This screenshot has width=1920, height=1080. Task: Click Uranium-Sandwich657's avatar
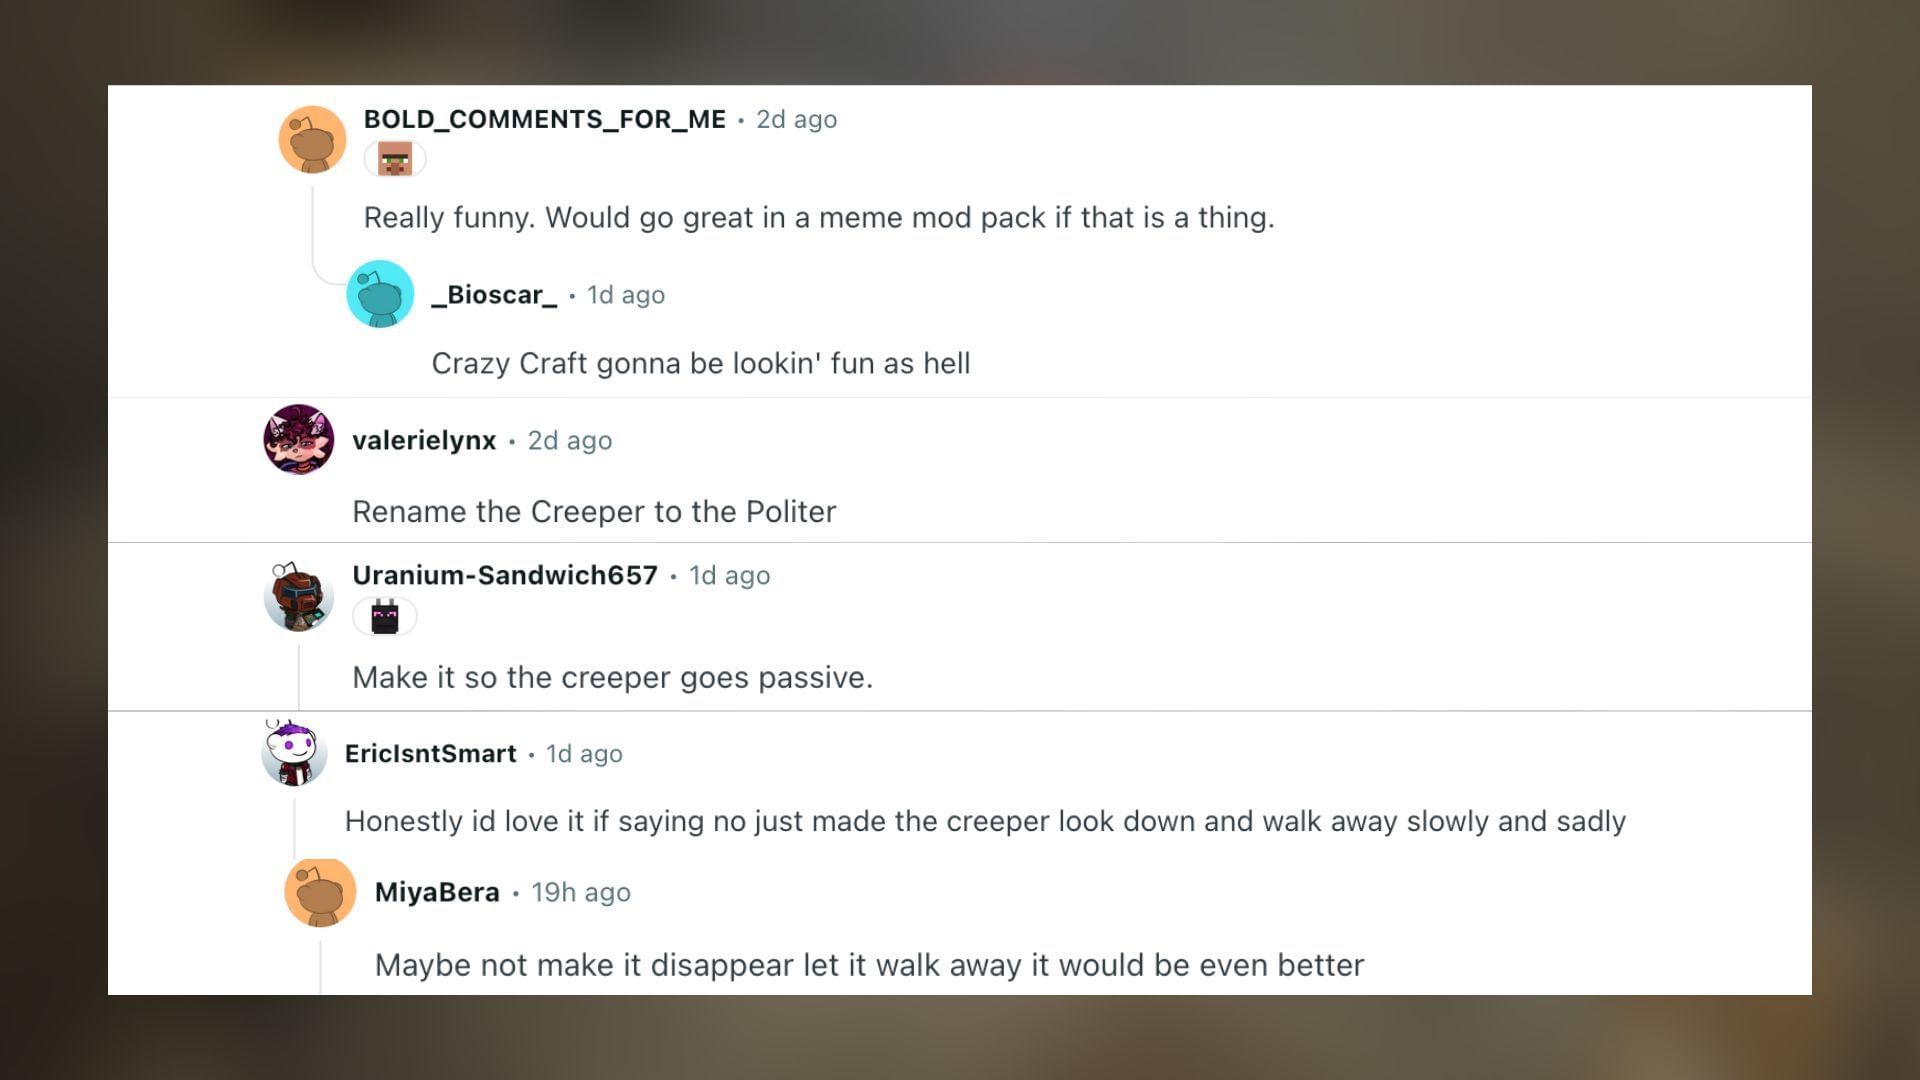coord(298,595)
